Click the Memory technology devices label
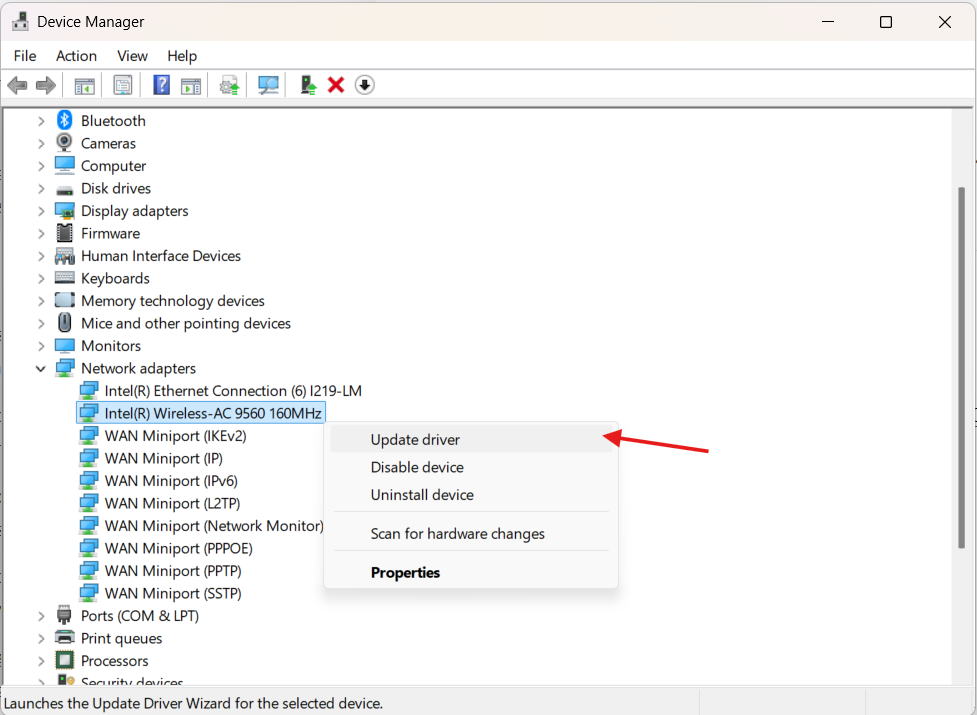Viewport: 977px width, 715px height. click(x=173, y=300)
